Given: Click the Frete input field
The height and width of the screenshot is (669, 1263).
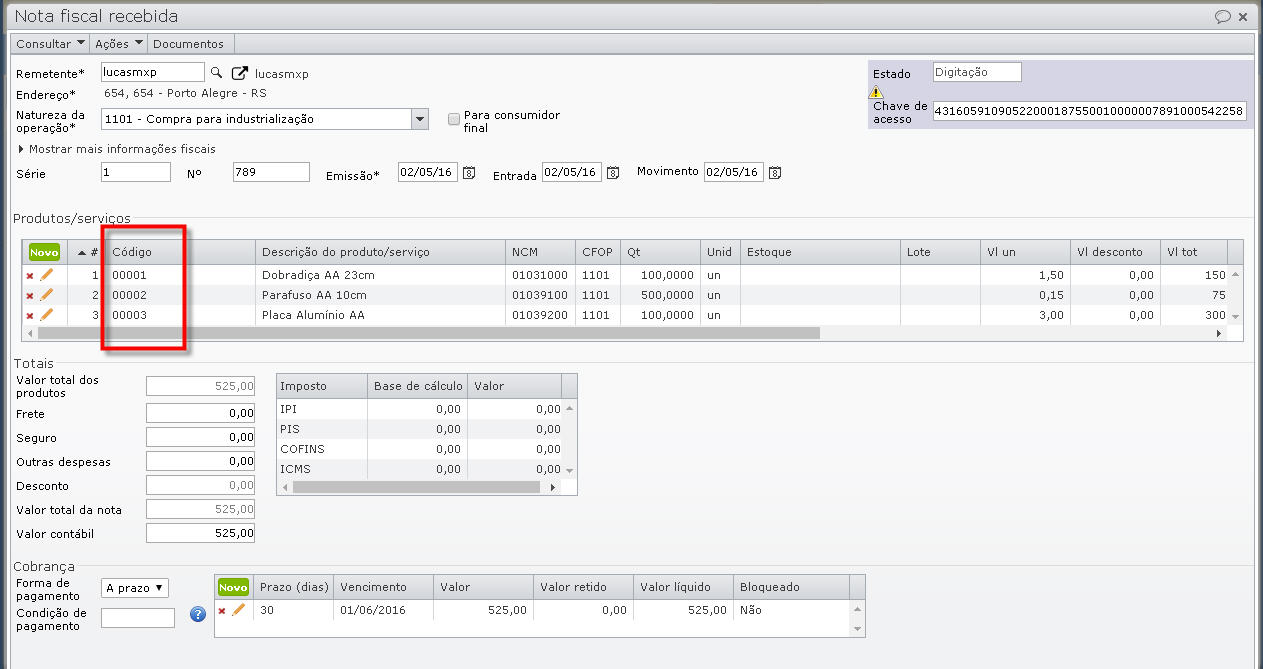Looking at the screenshot, I should 200,413.
